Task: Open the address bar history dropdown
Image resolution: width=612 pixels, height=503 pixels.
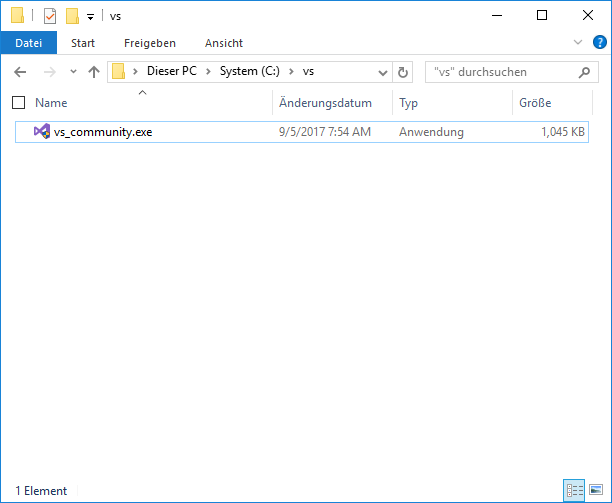Action: [x=382, y=72]
